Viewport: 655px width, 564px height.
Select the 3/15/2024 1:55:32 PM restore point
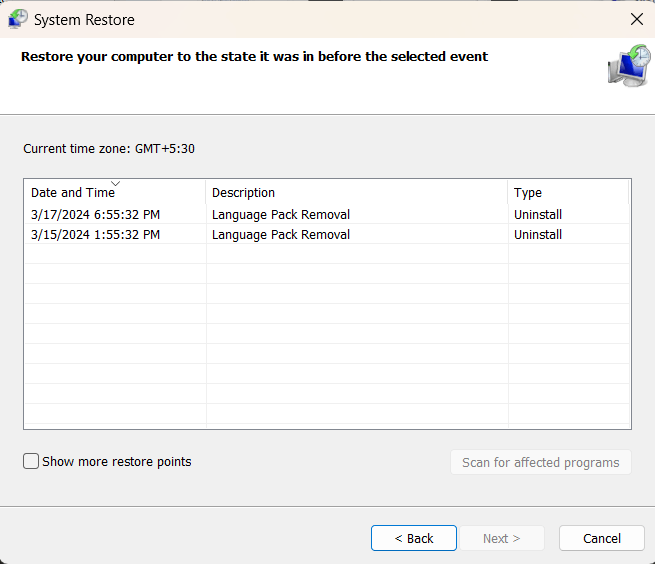(95, 235)
